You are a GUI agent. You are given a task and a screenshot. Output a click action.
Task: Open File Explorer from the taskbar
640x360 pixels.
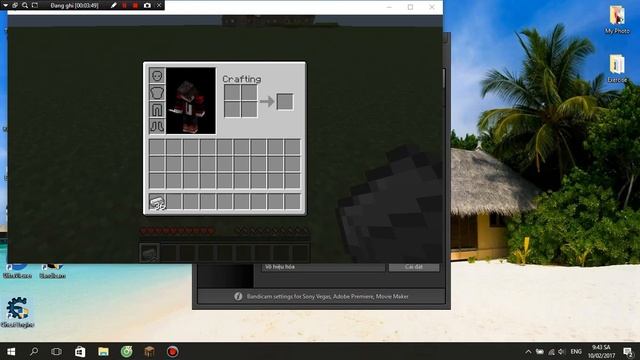click(103, 351)
